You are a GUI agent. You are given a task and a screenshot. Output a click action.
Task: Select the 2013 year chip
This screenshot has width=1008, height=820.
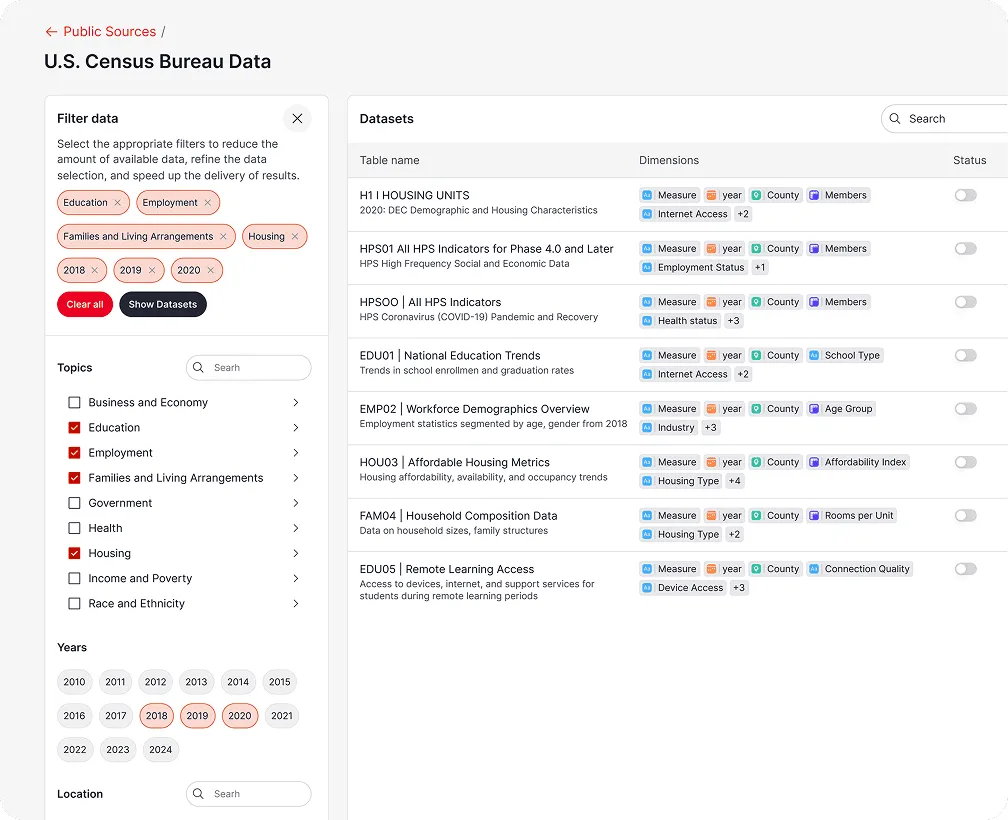click(x=196, y=682)
